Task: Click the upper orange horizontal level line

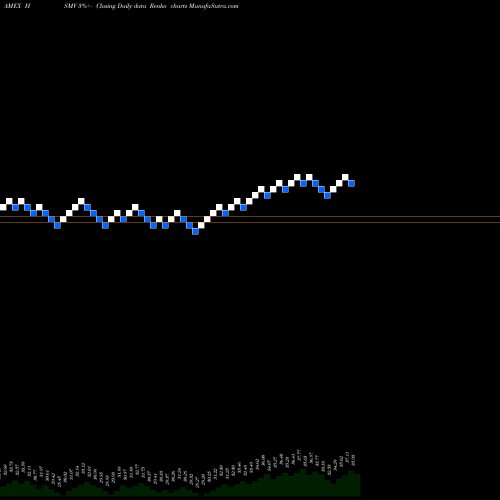Action: pos(250,217)
